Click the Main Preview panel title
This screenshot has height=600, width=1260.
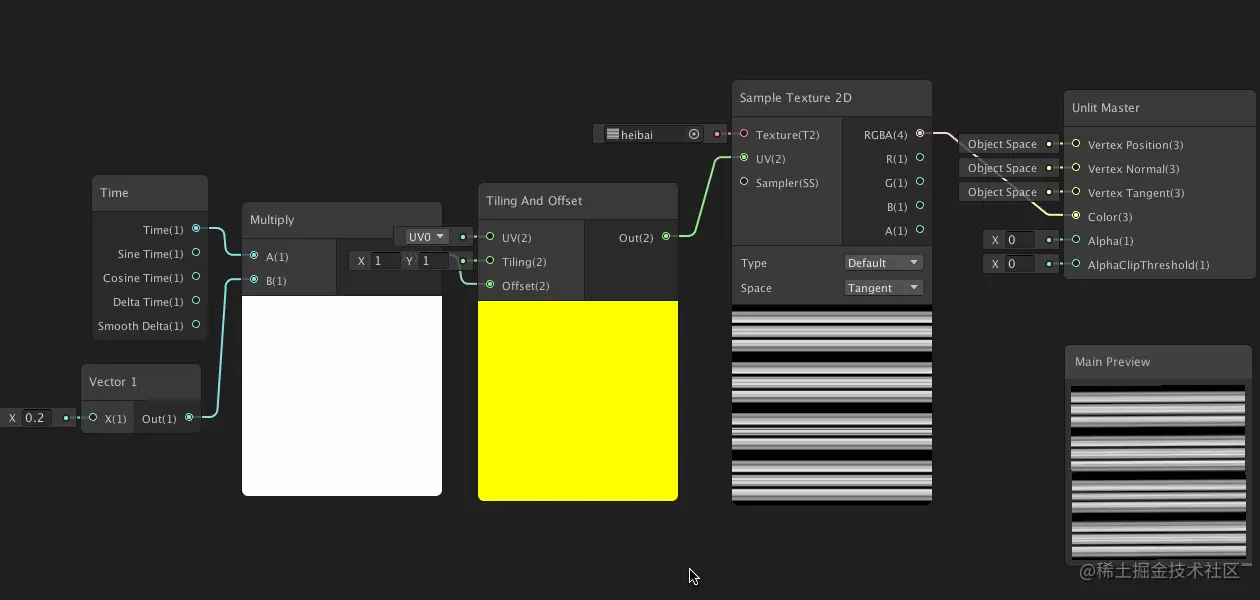pos(1112,362)
